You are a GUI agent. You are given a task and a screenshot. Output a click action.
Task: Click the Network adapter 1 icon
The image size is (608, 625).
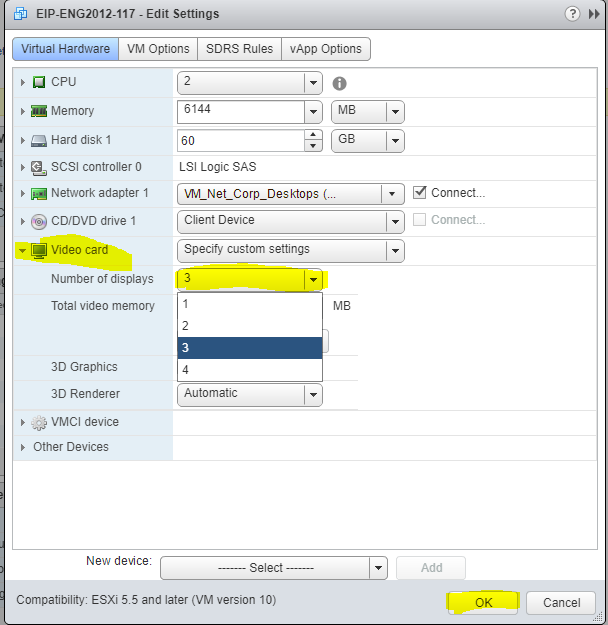pyautogui.click(x=39, y=194)
